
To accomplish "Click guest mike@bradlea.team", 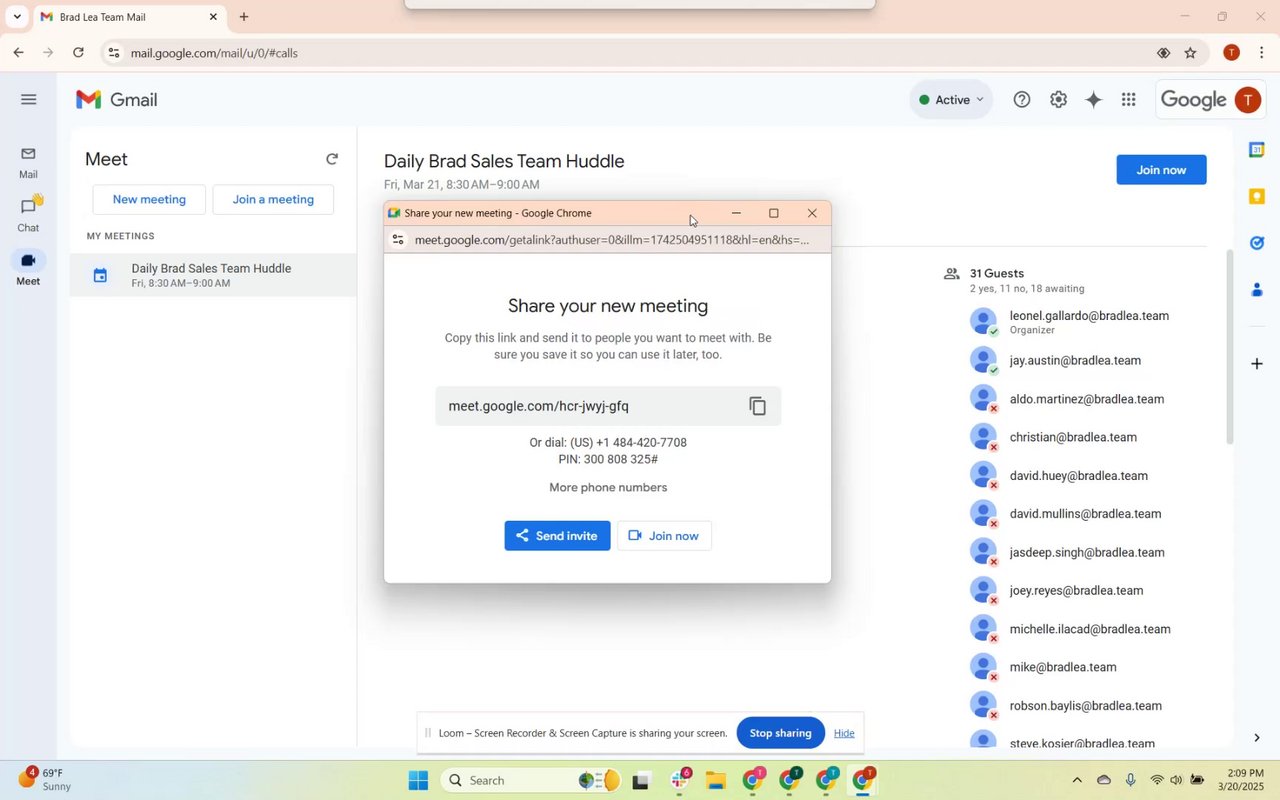I will [x=1063, y=667].
